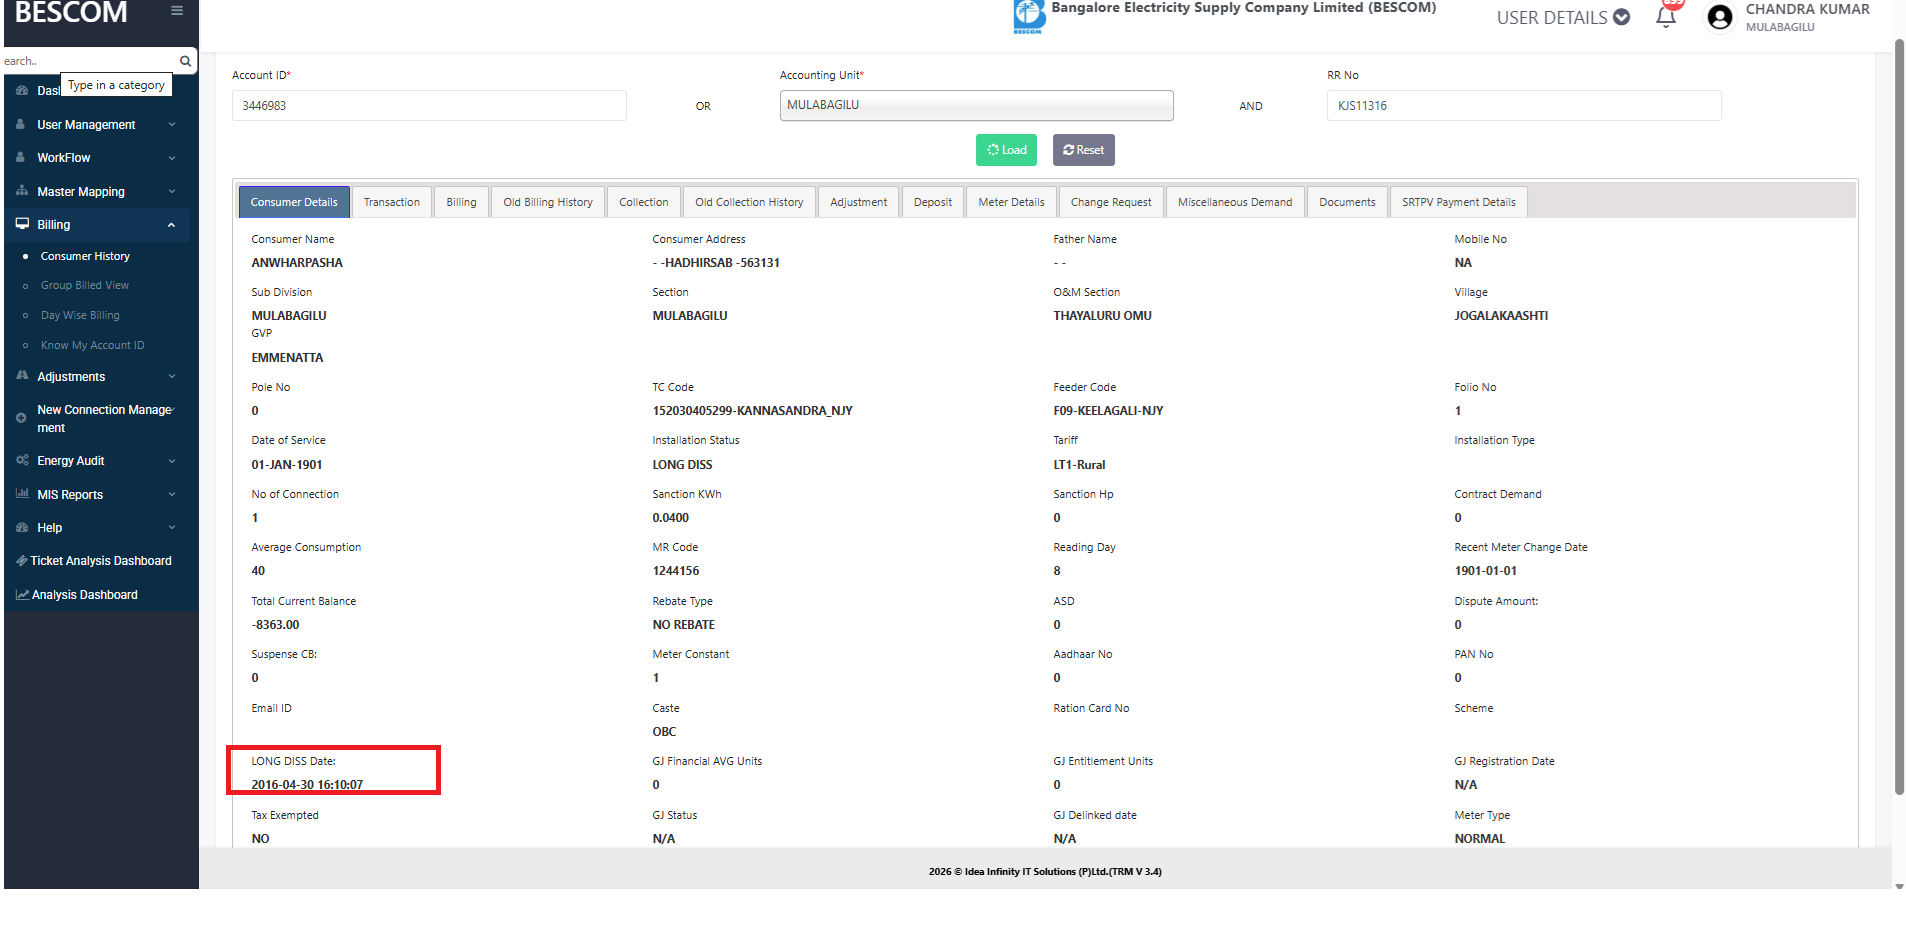Open Ticket Analysis Dashboard from sidebar
The height and width of the screenshot is (950, 1906).
100,561
